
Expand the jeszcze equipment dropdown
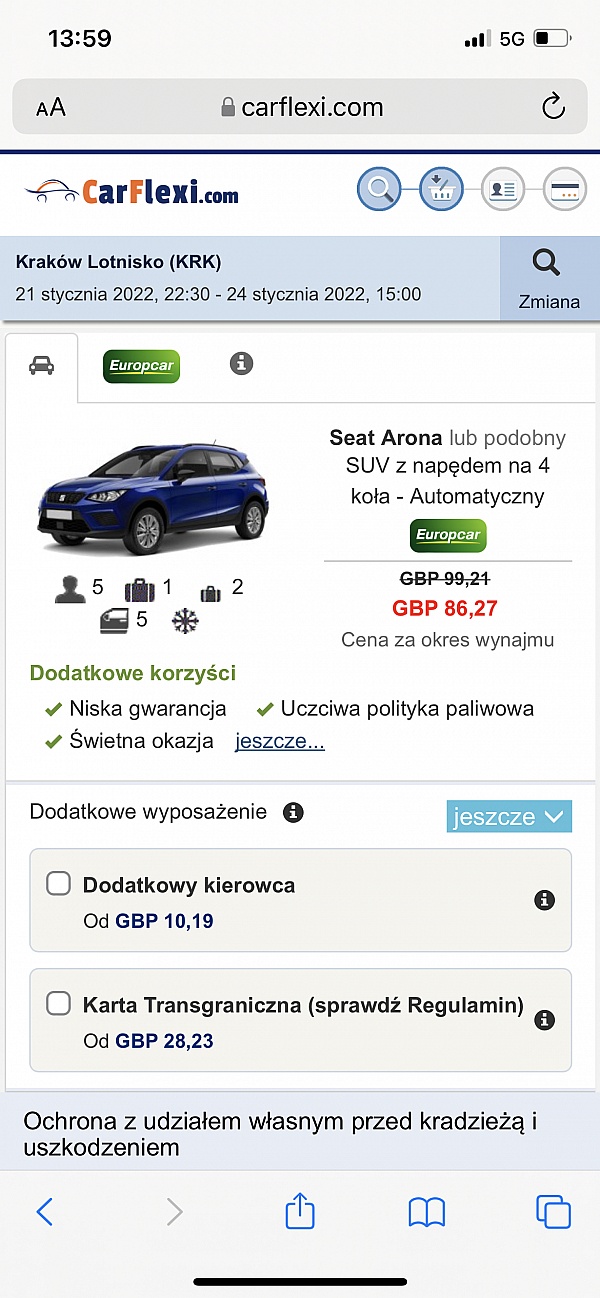click(x=508, y=816)
